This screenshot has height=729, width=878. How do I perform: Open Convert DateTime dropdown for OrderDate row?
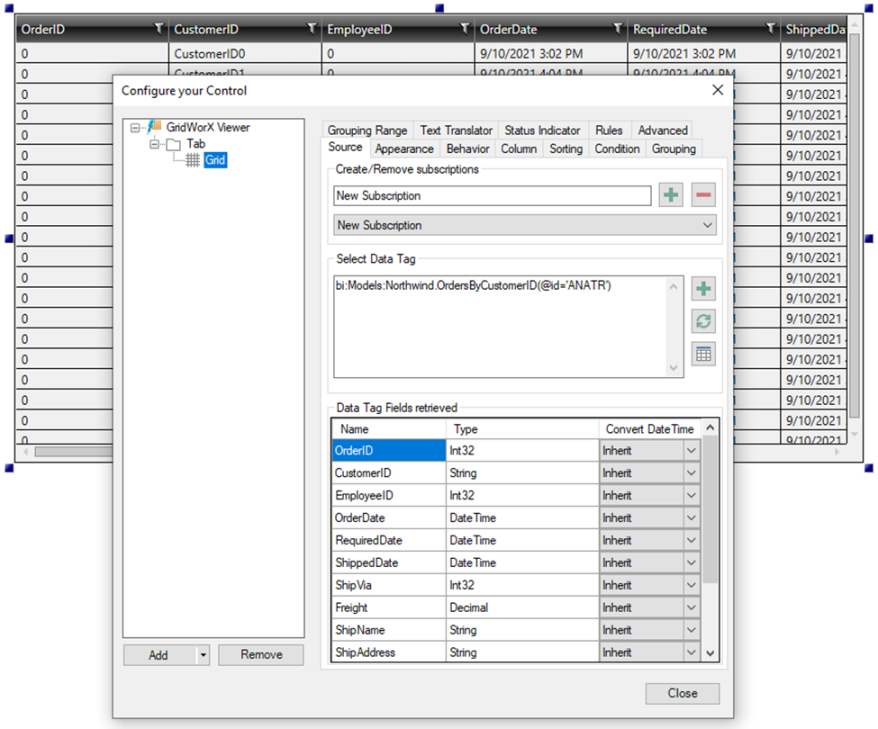tap(690, 518)
